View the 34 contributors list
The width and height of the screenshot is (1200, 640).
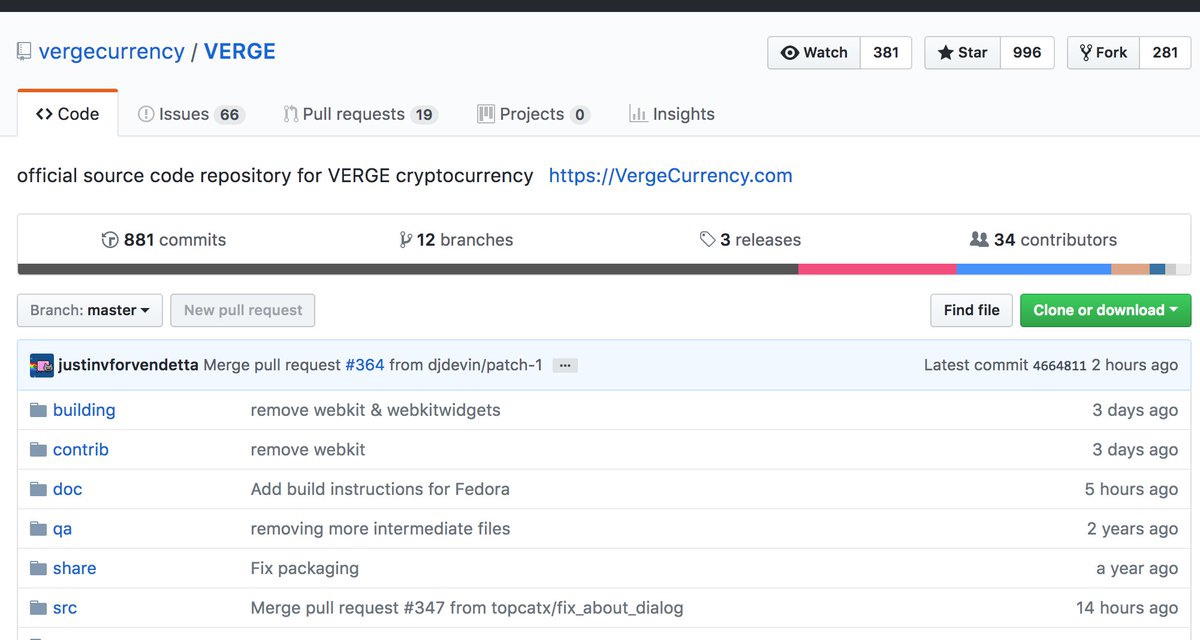[x=1043, y=240]
